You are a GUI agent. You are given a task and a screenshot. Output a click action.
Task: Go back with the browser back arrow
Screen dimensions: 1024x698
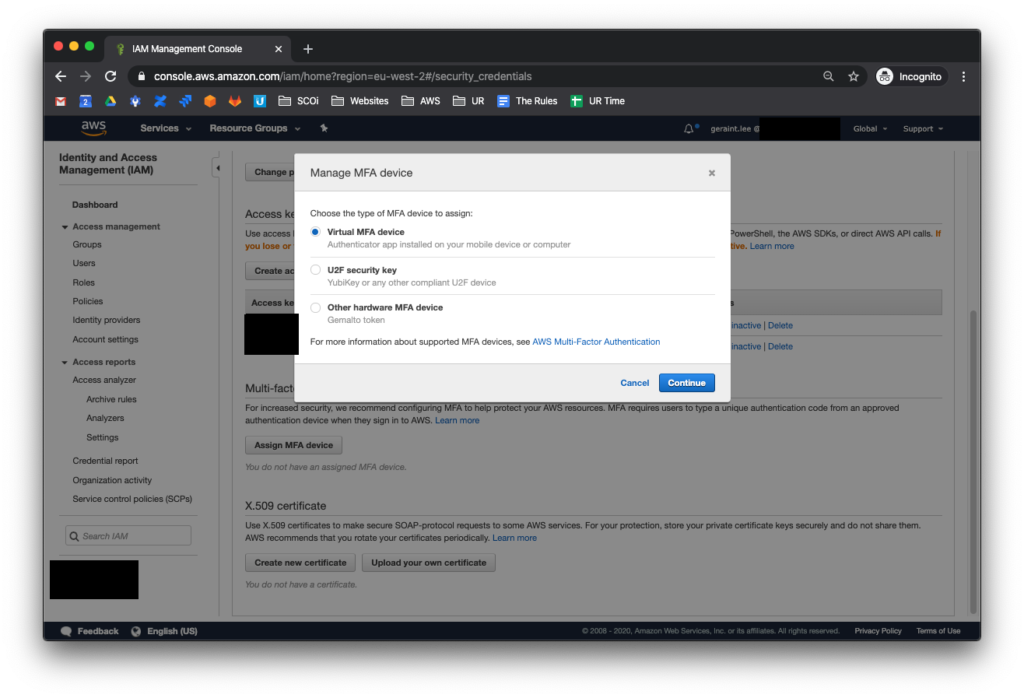(61, 76)
